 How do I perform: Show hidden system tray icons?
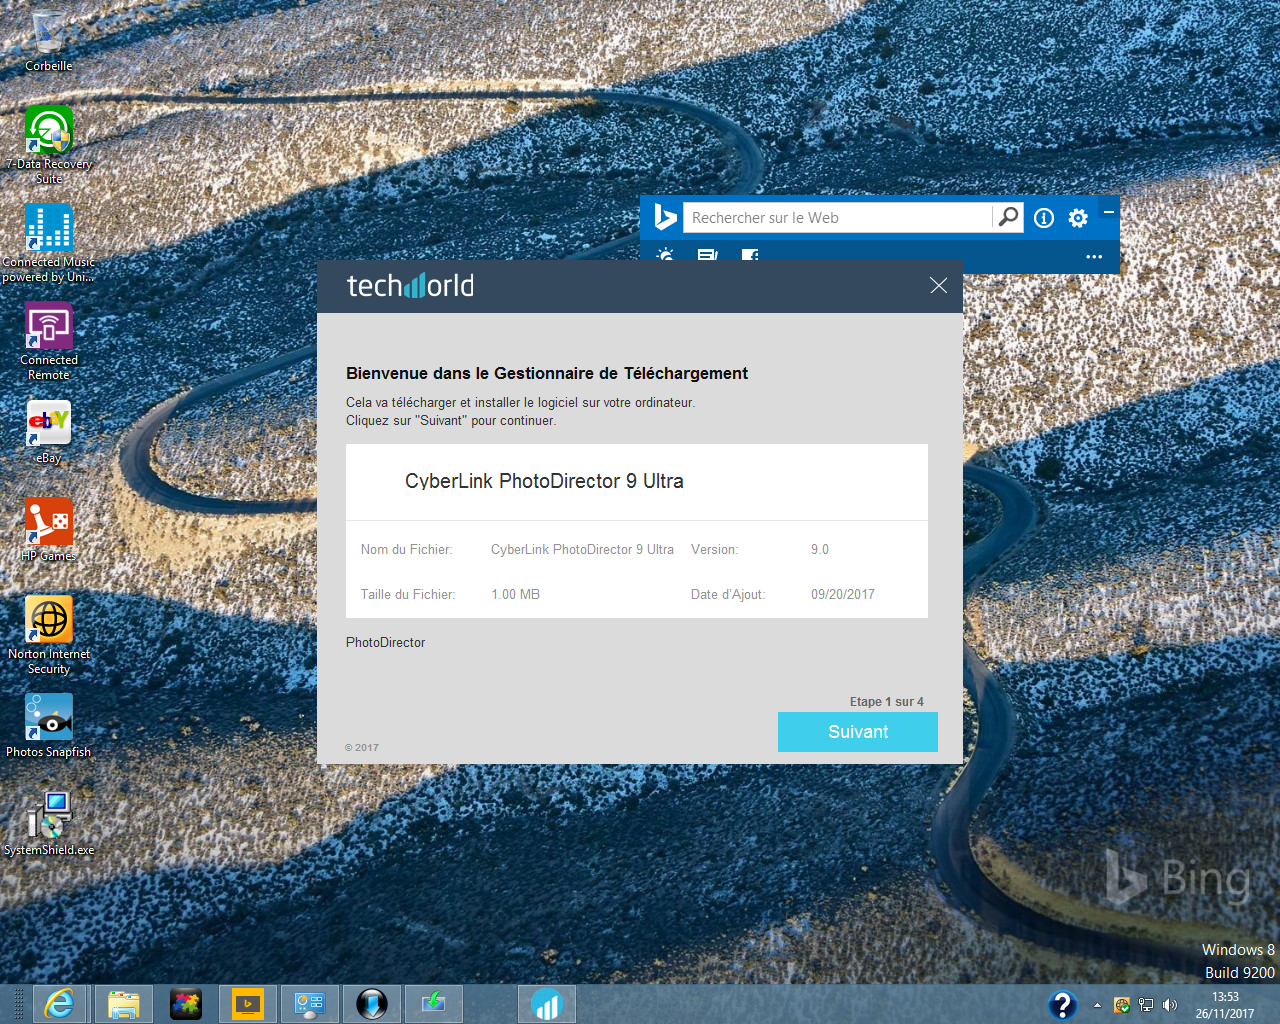(1097, 1005)
